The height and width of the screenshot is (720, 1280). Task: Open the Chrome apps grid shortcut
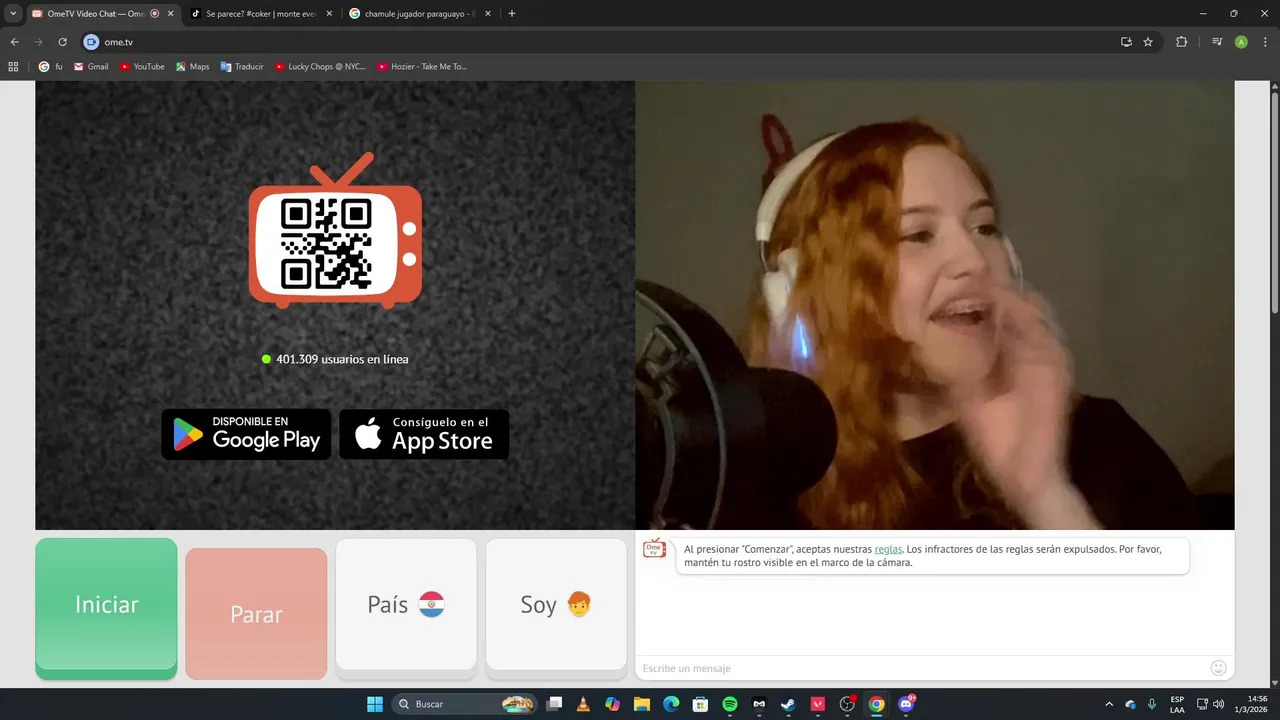click(13, 67)
